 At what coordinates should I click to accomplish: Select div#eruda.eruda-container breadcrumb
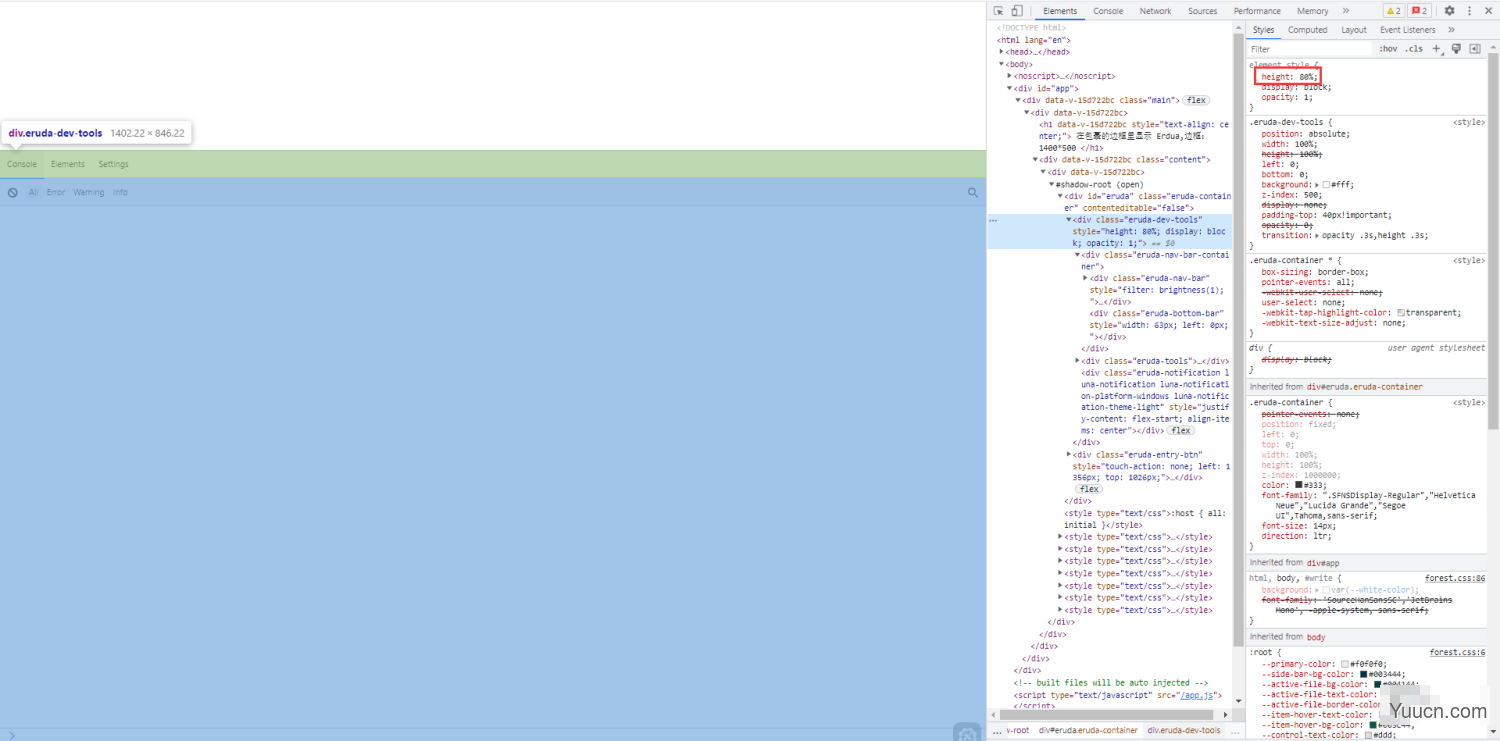click(1088, 731)
